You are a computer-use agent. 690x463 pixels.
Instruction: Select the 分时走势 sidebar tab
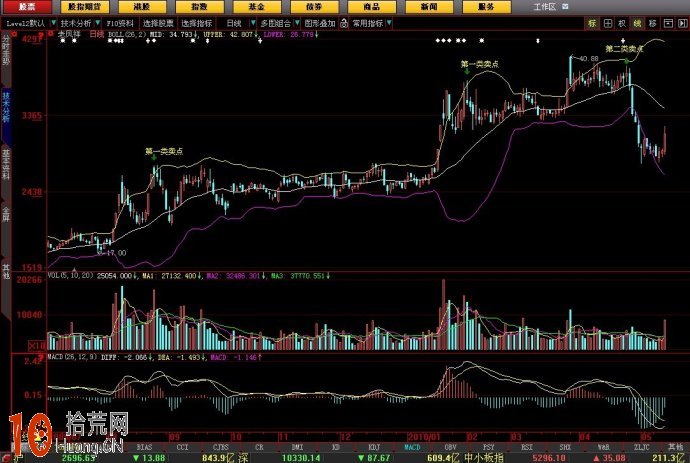pyautogui.click(x=6, y=50)
